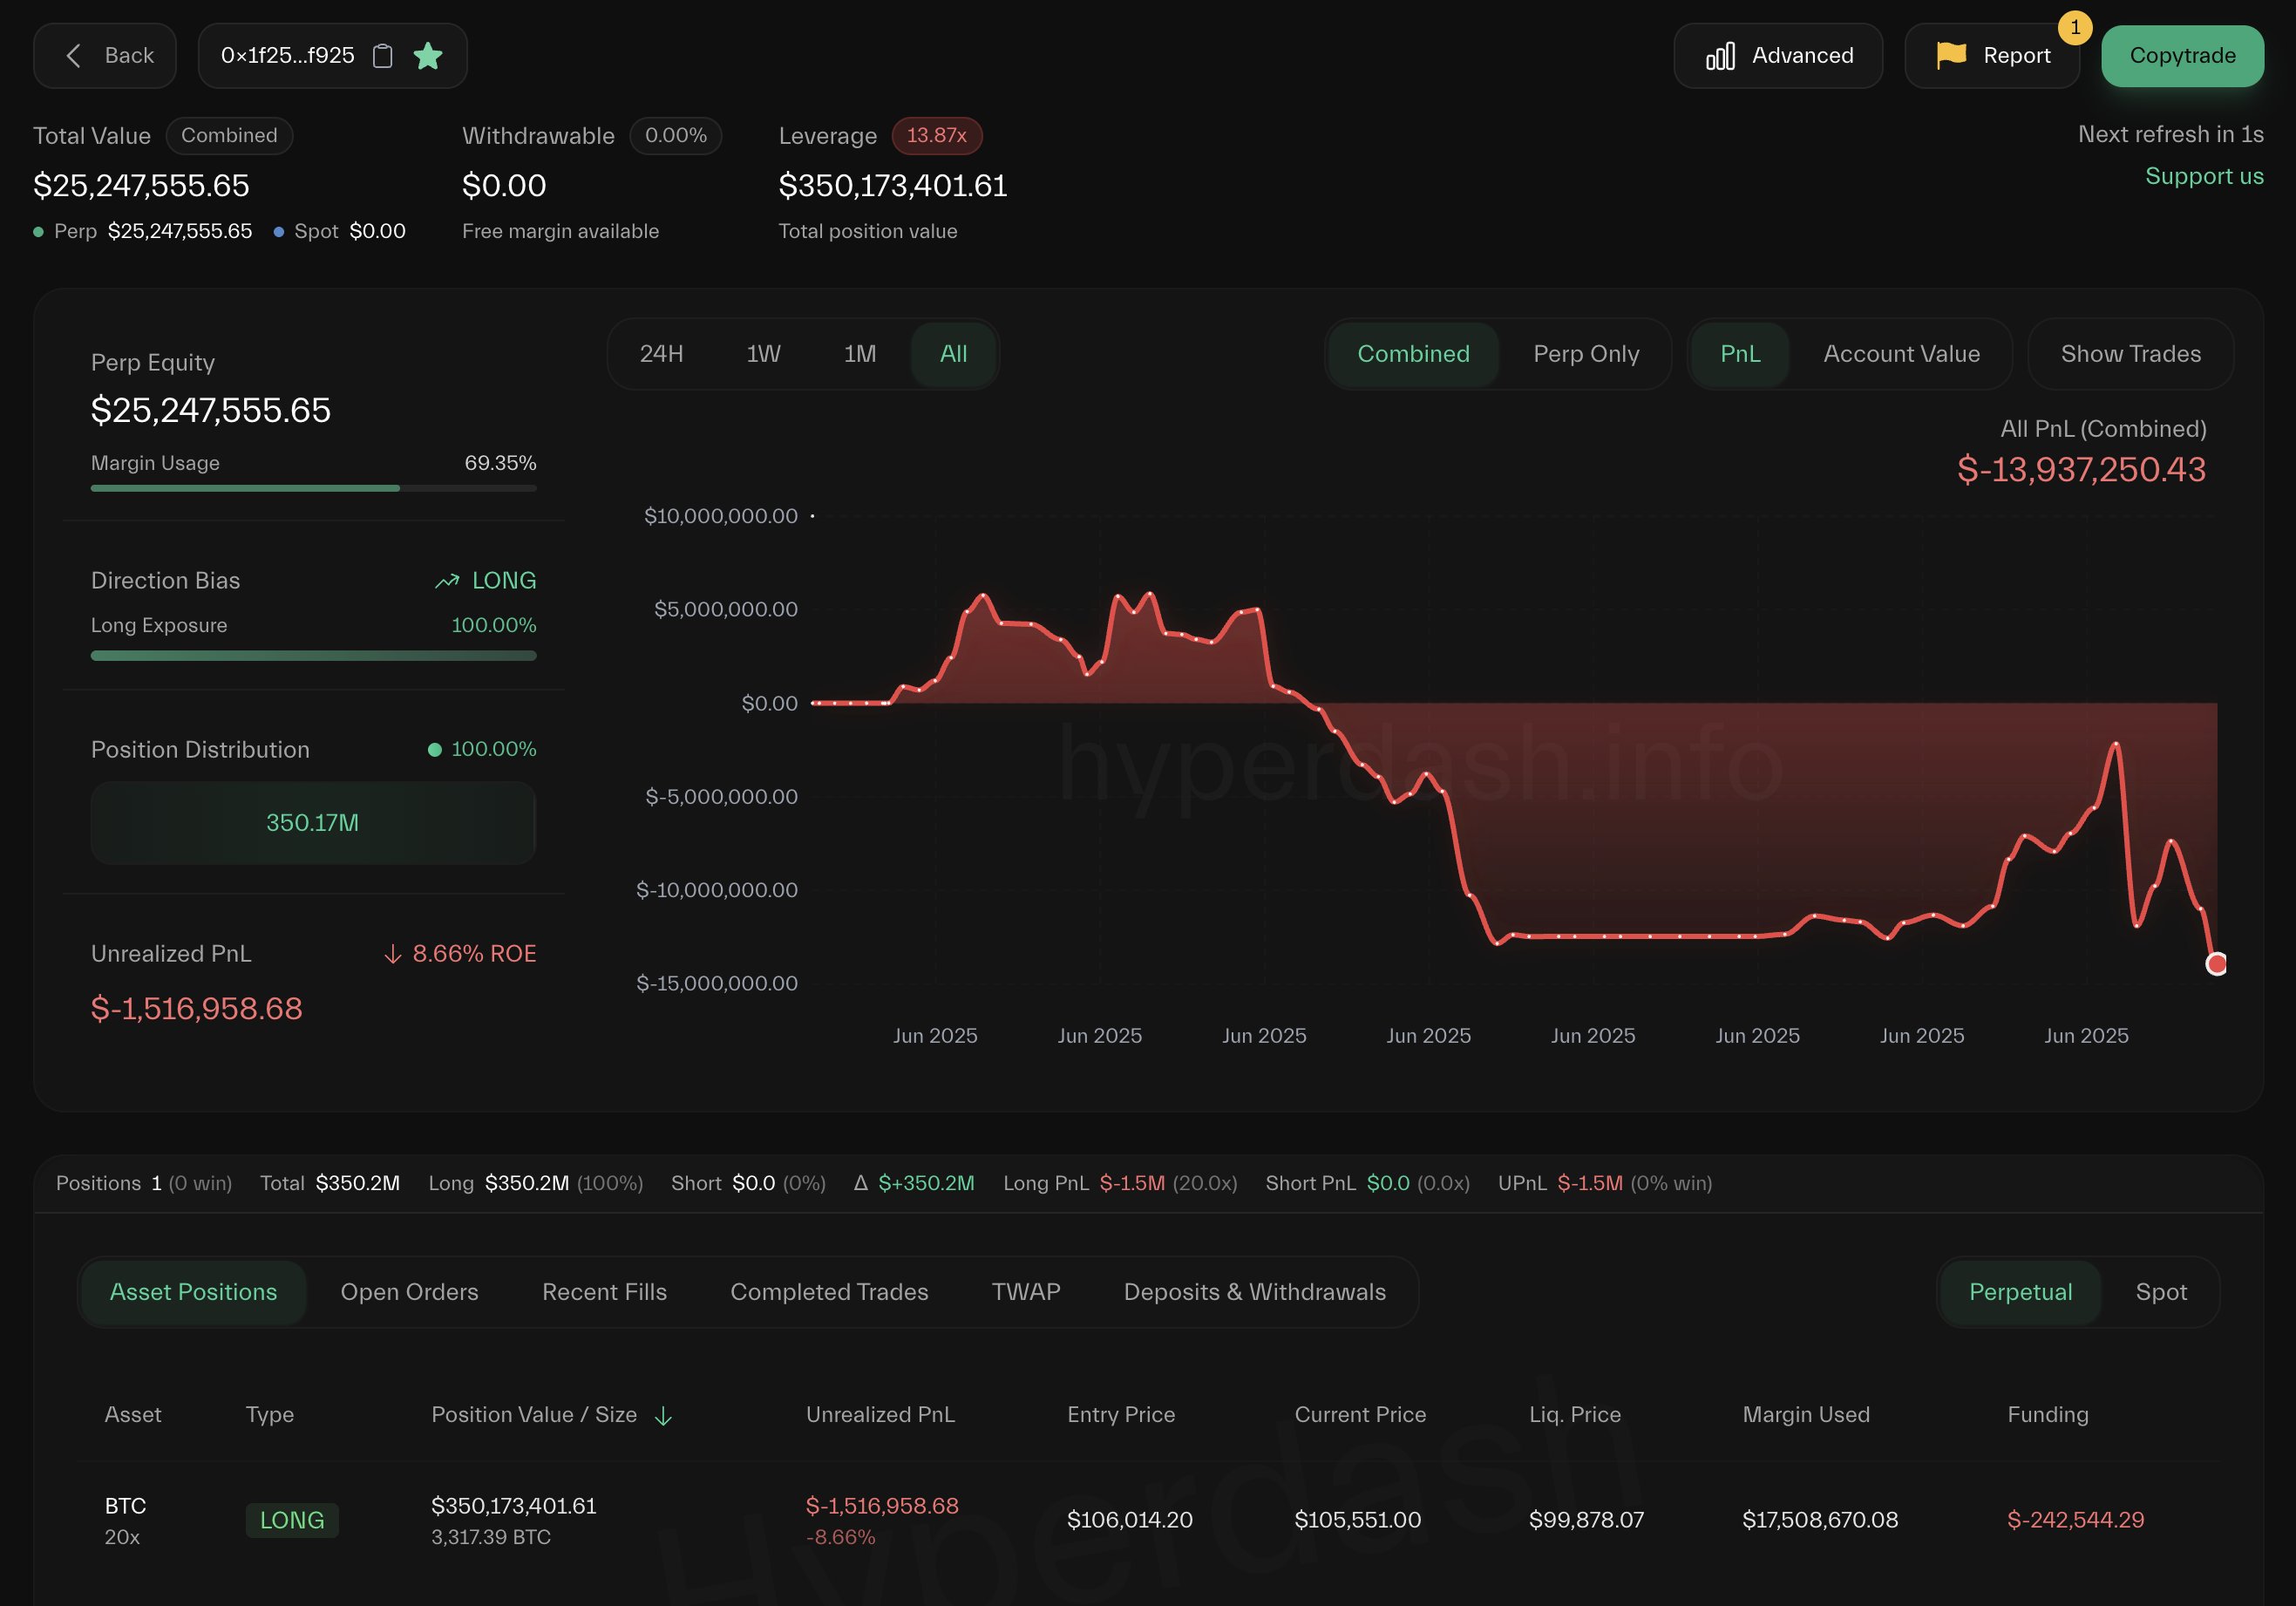Click the 350.17M position distribution bar
Viewport: 2296px width, 1606px height.
tap(313, 823)
